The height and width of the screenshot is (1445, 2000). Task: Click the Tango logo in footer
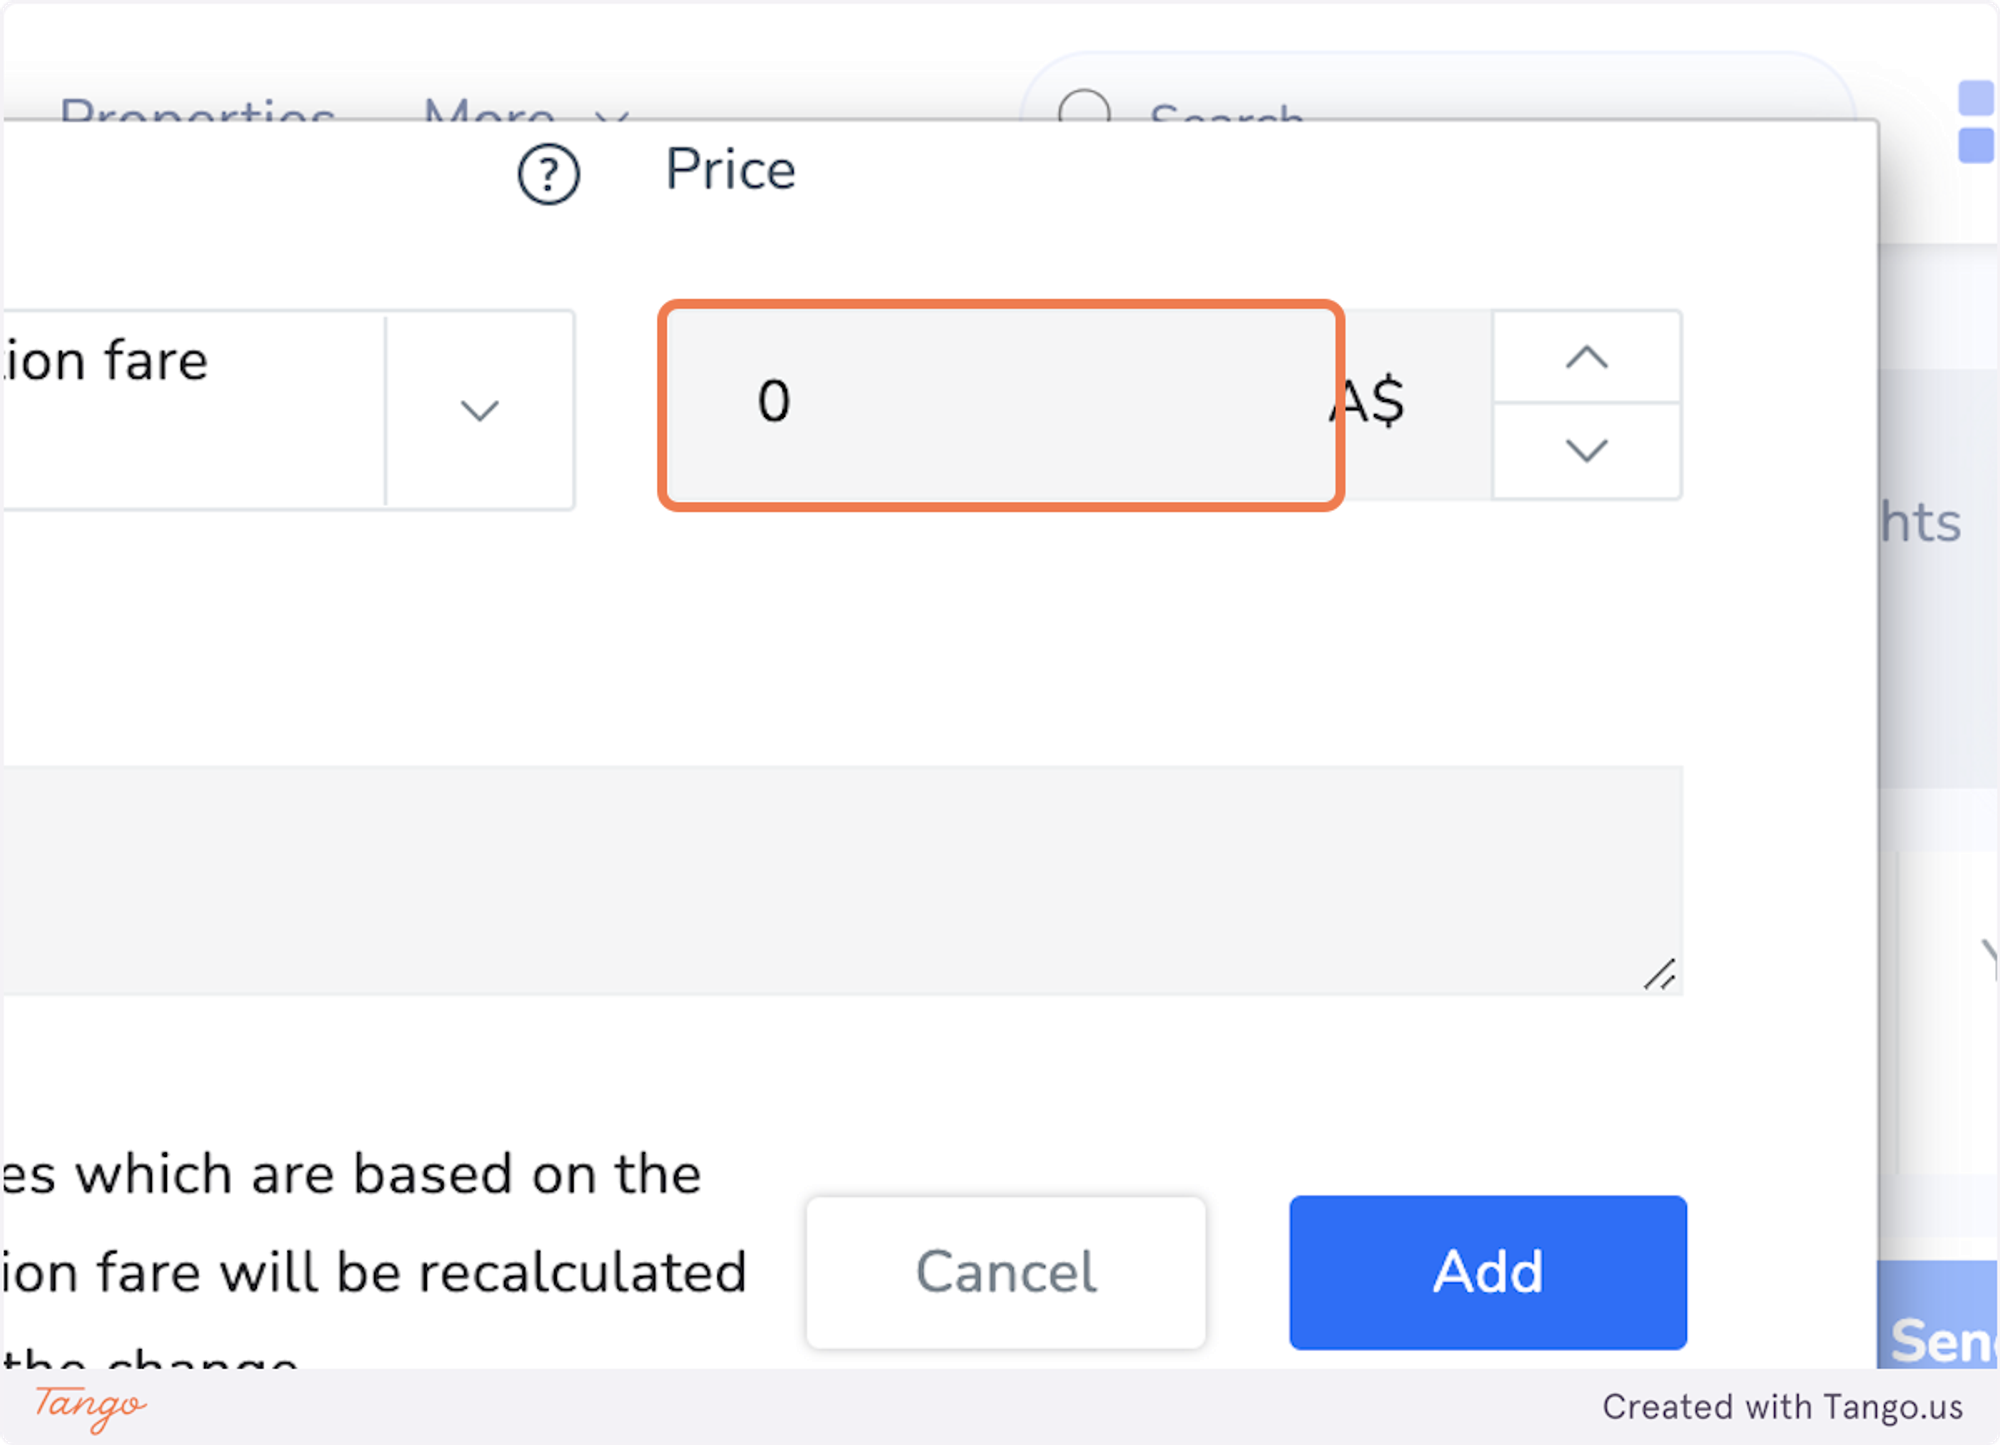(x=90, y=1406)
